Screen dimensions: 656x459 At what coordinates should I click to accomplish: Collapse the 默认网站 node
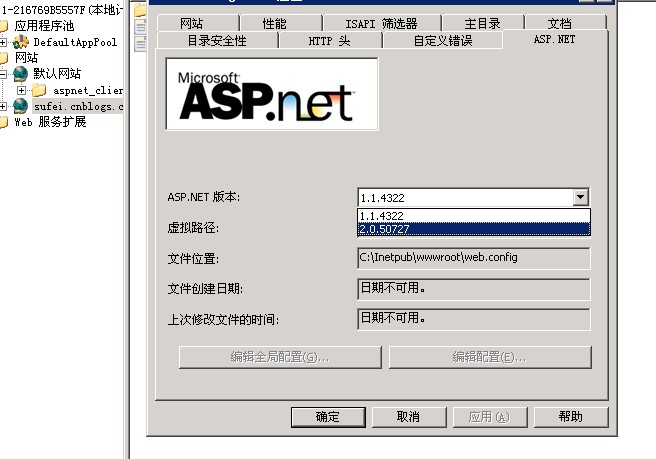click(x=3, y=74)
